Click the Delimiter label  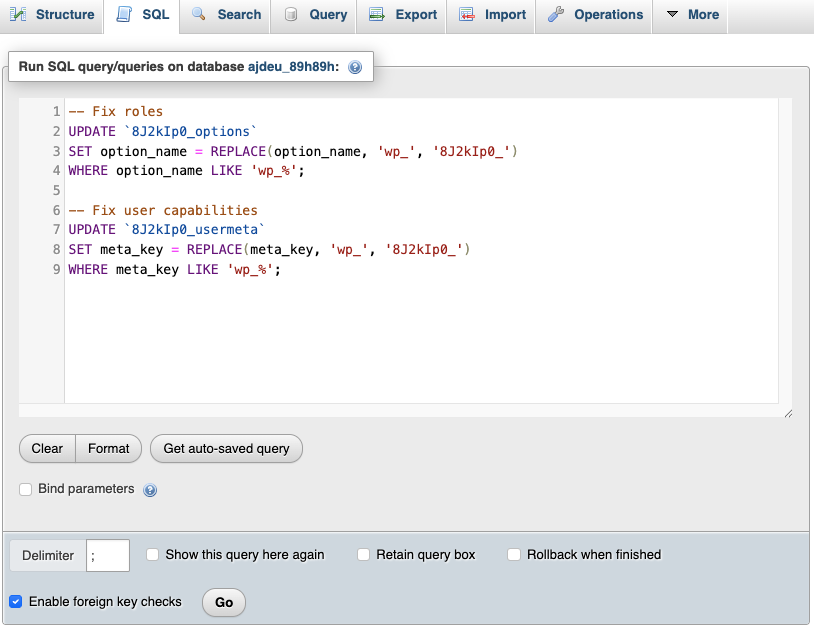click(48, 556)
